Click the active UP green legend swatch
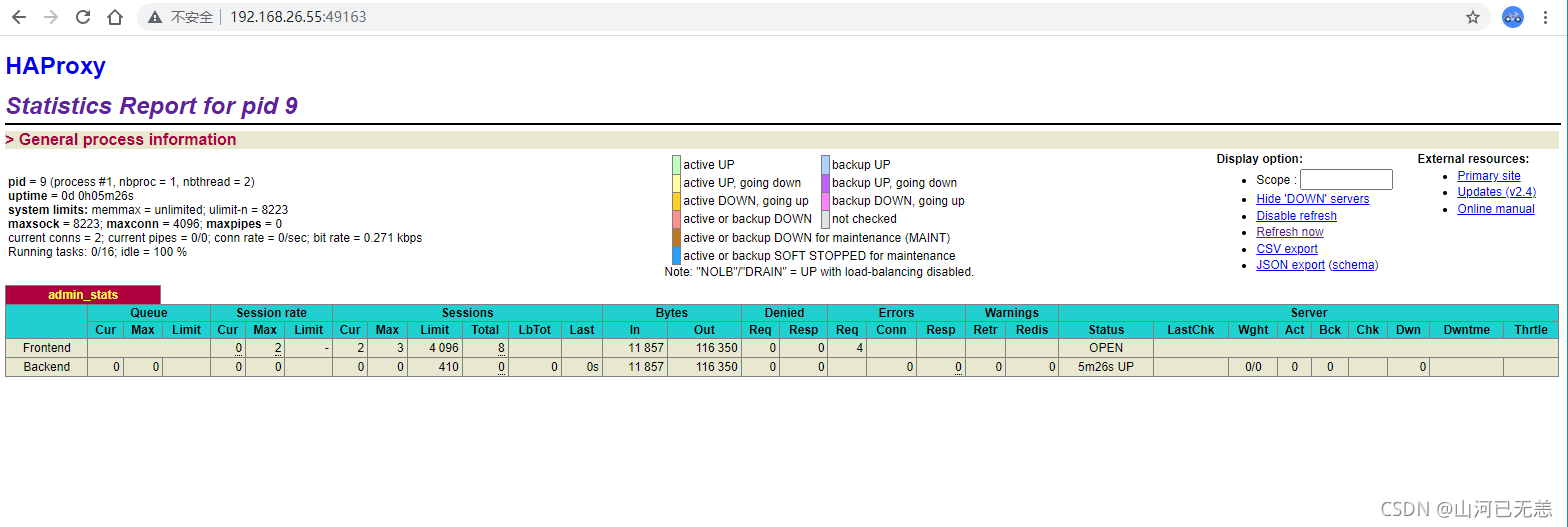This screenshot has height=527, width=1568. 677,164
